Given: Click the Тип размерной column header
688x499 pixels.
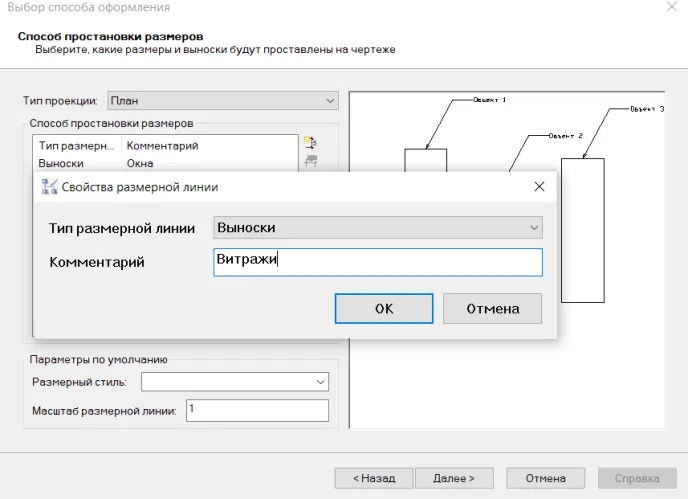Looking at the screenshot, I should point(76,146).
